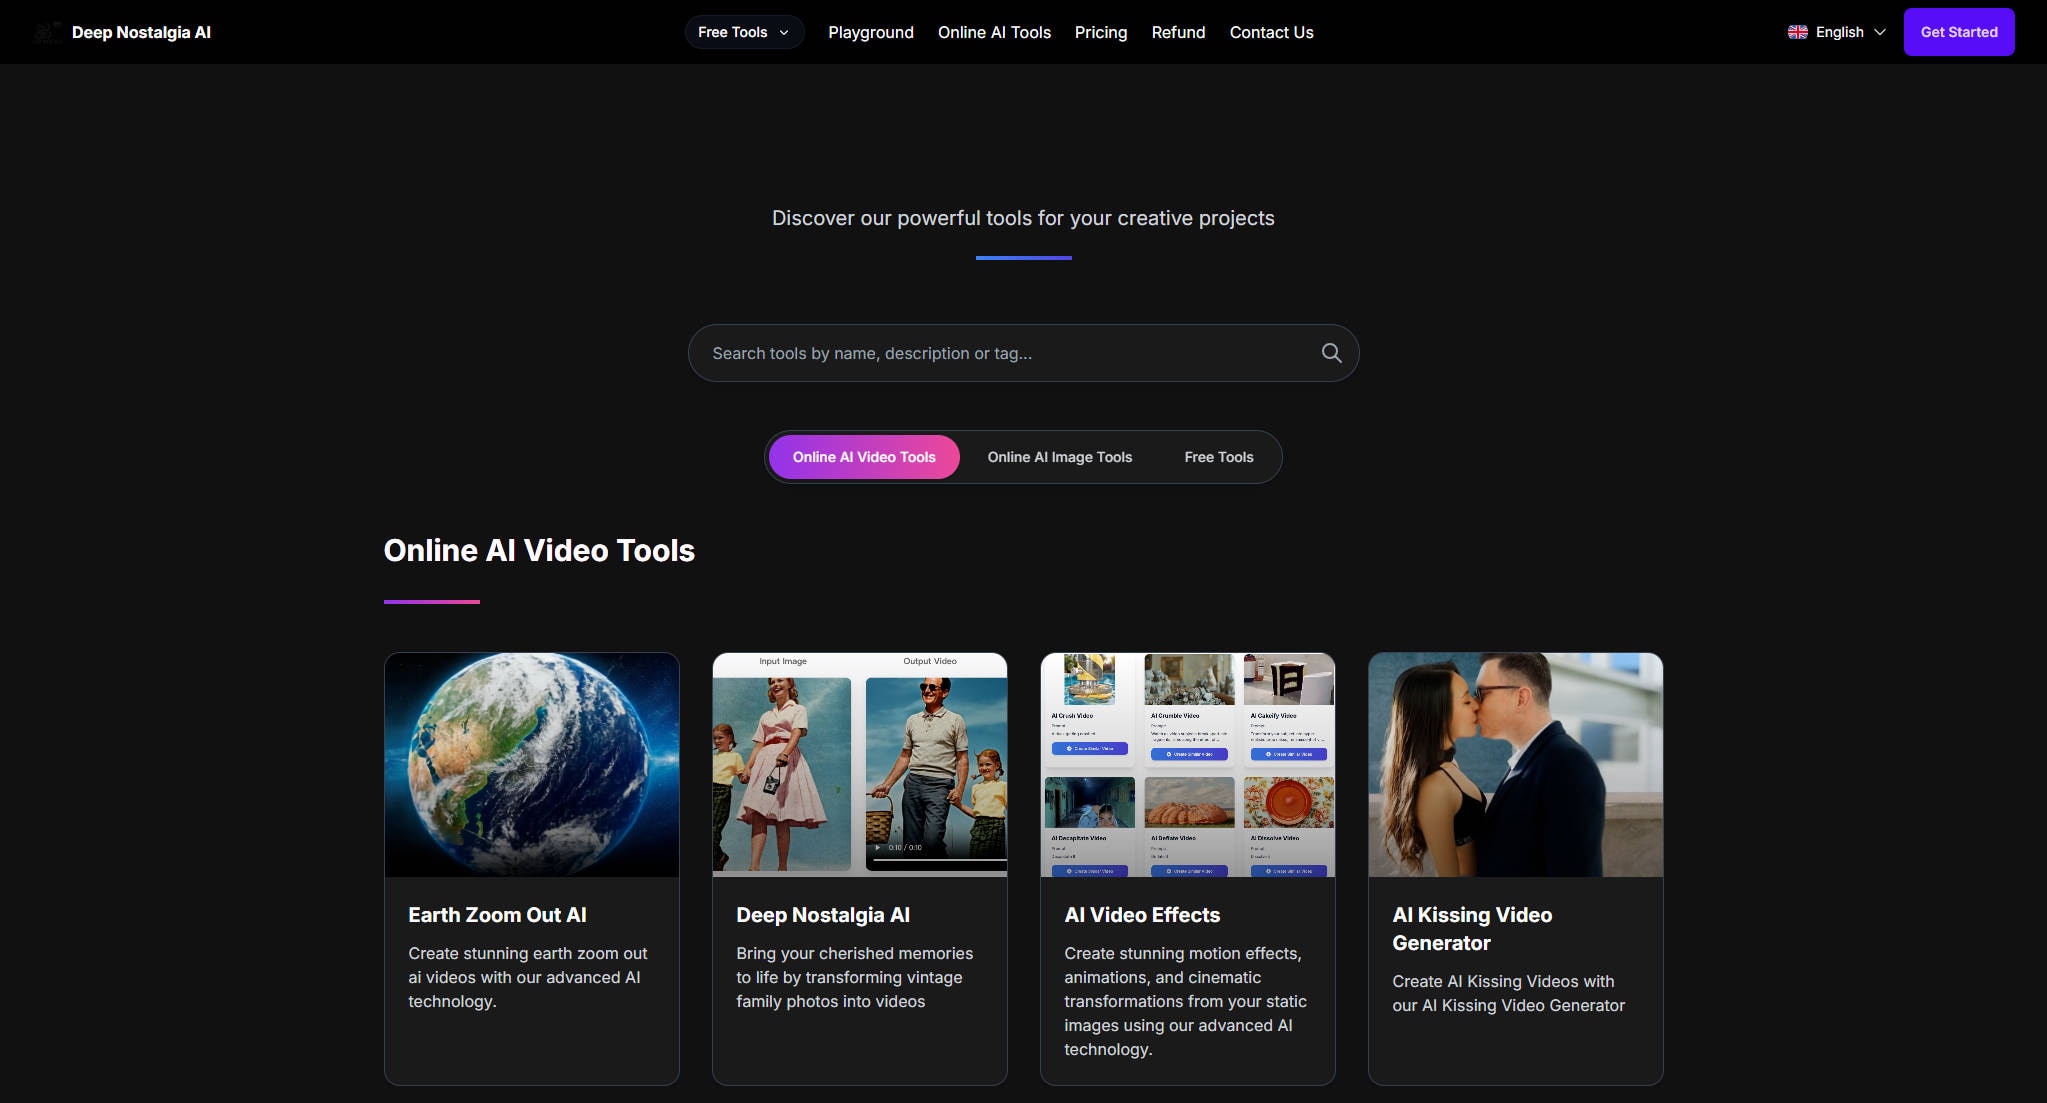Switch to Online AI Image Tools tab
Screen dimensions: 2047x1103
coord(1060,457)
